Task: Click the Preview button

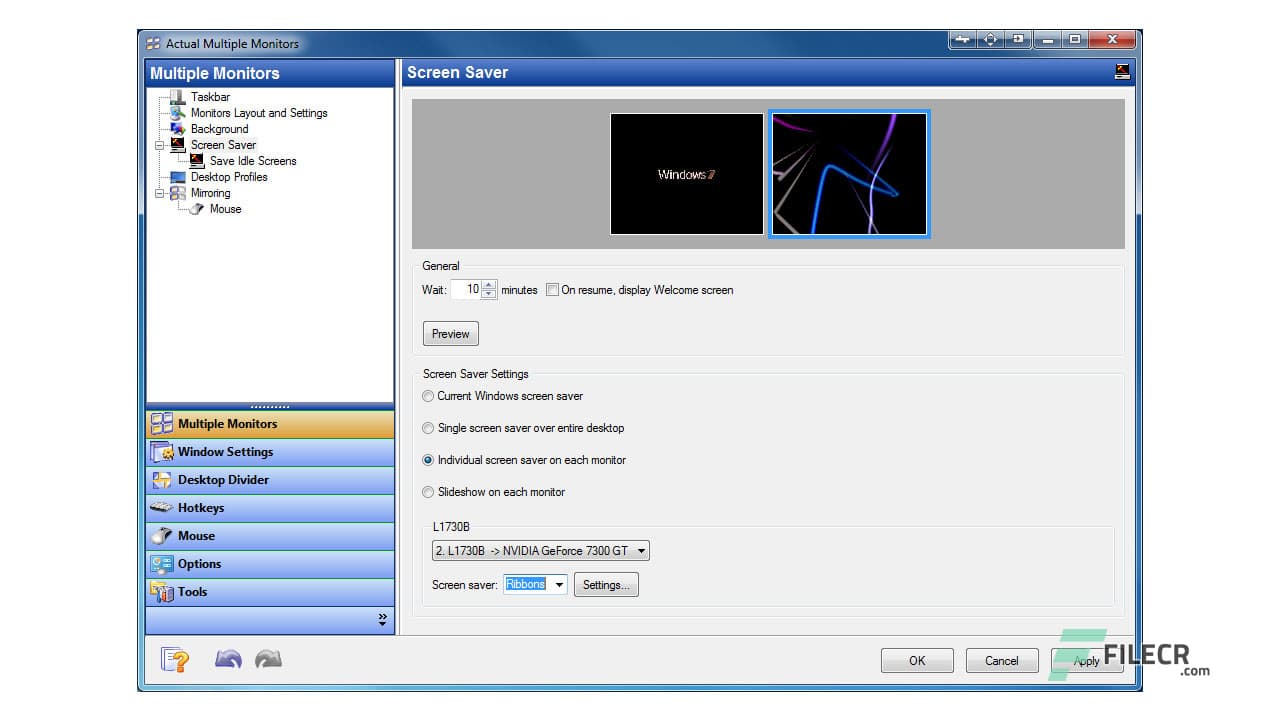Action: (x=450, y=334)
